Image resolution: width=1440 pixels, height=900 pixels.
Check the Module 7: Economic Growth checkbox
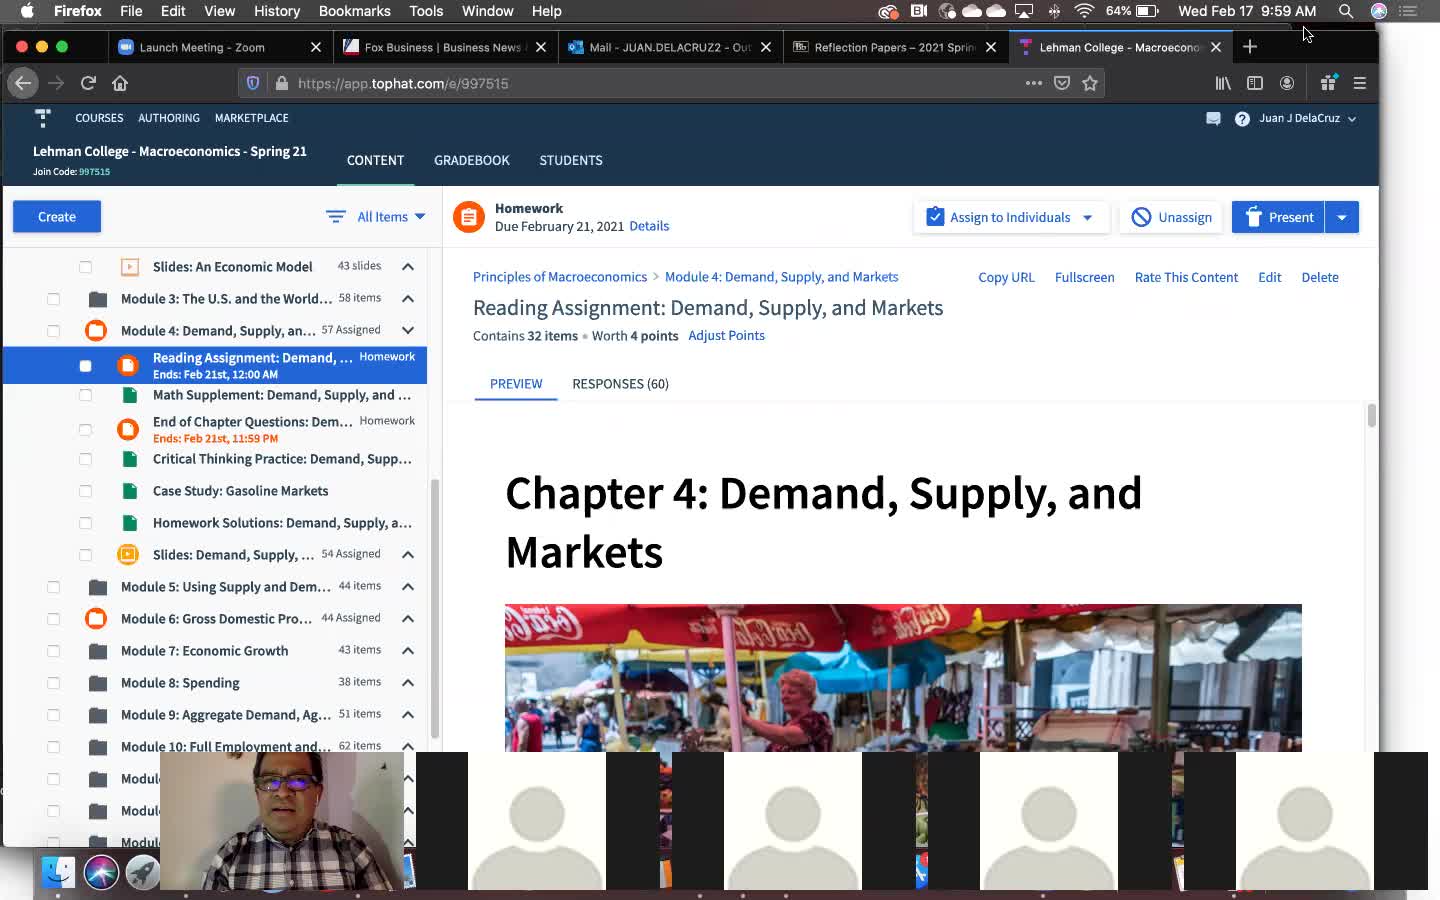pyautogui.click(x=53, y=651)
